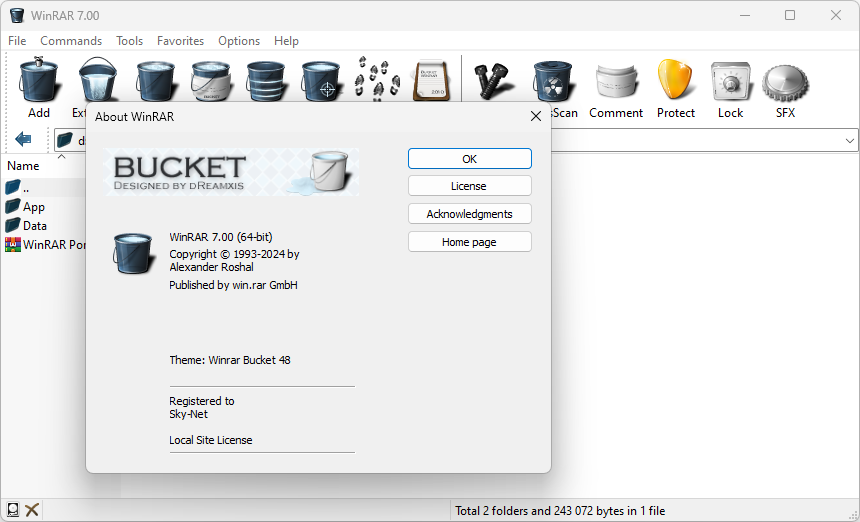This screenshot has height=522, width=860.
Task: Click the 'Total 2 folders and 243 072 bytes' status text
Action: (x=560, y=511)
